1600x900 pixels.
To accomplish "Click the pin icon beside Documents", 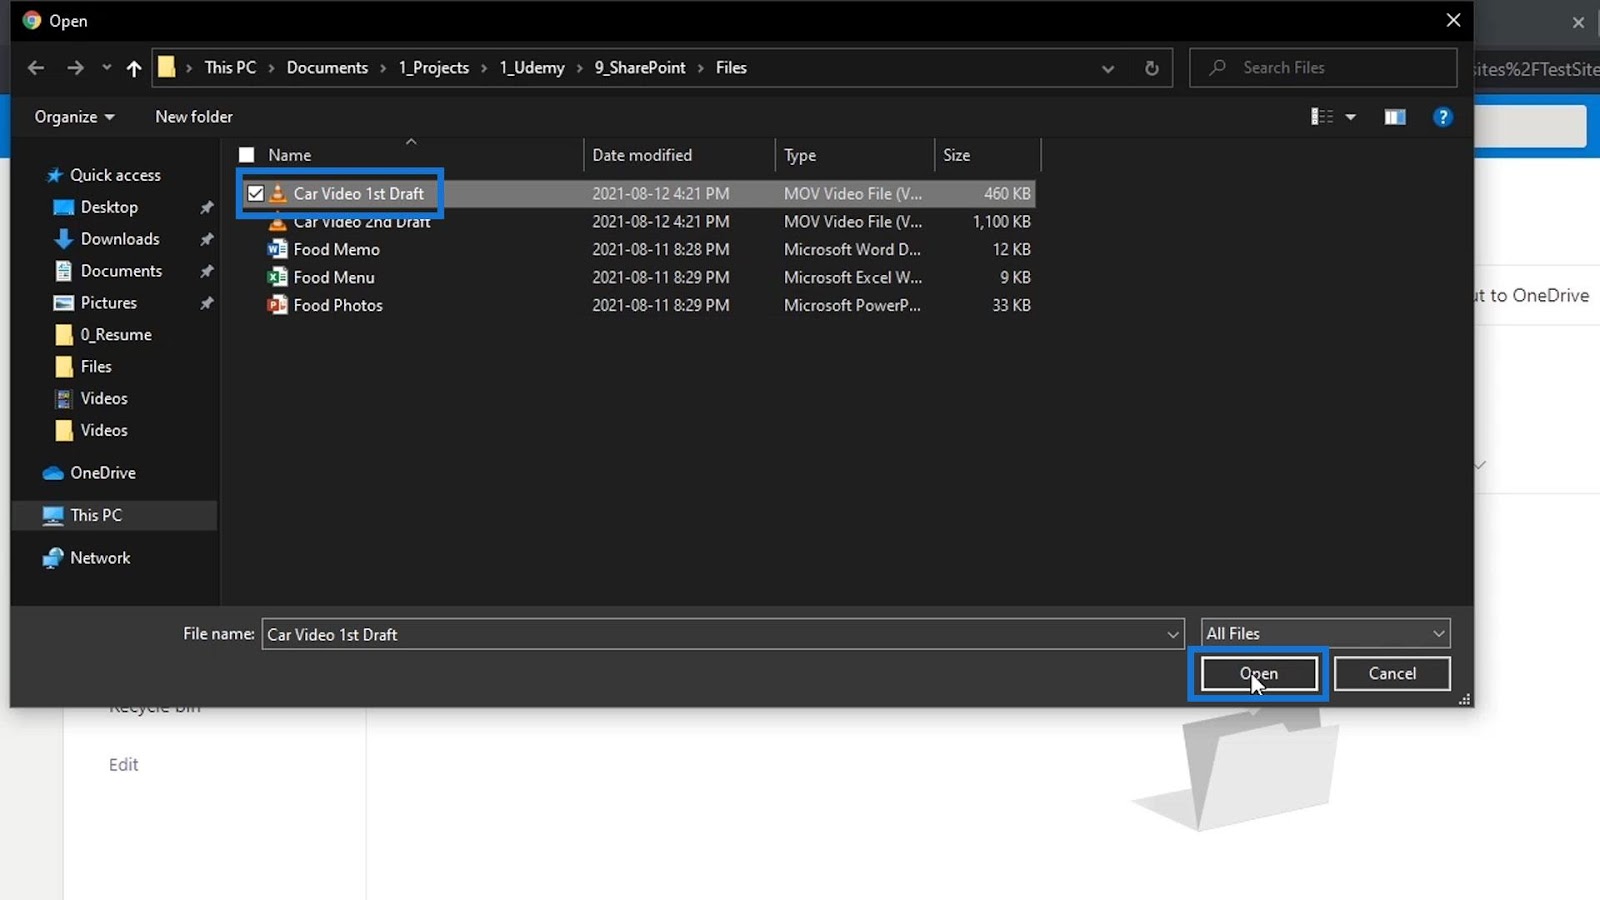I will [x=206, y=272].
